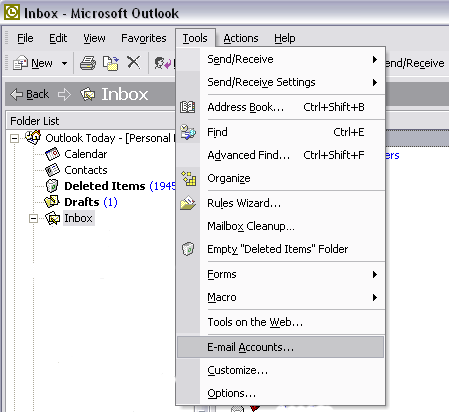Select the Drafts folder

click(82, 202)
